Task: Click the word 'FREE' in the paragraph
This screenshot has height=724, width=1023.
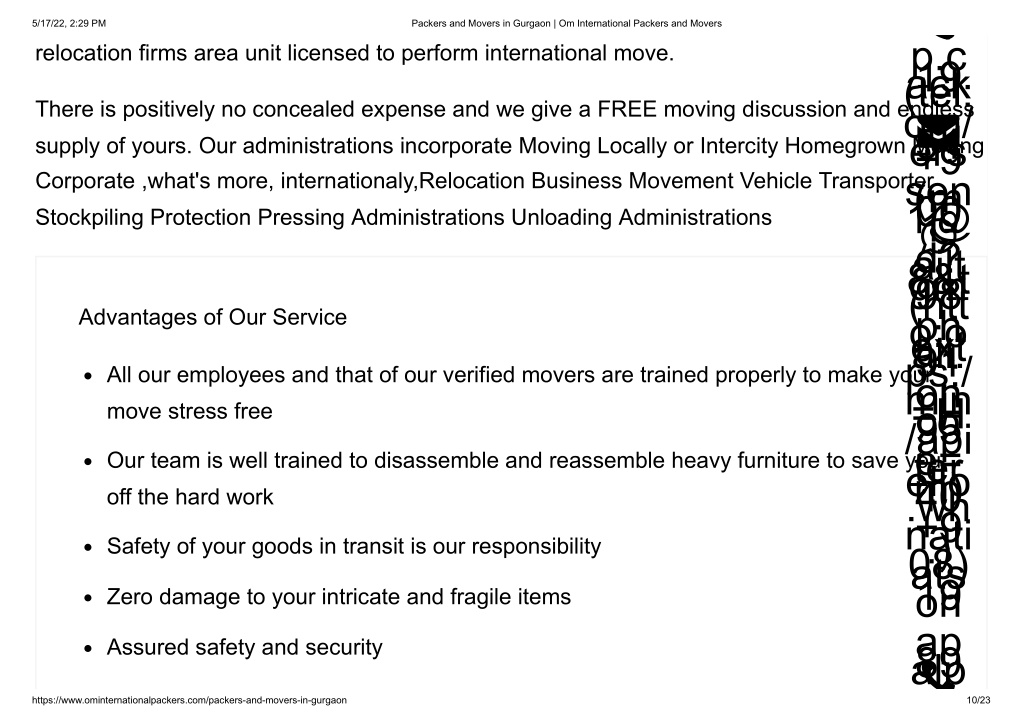Action: (626, 110)
